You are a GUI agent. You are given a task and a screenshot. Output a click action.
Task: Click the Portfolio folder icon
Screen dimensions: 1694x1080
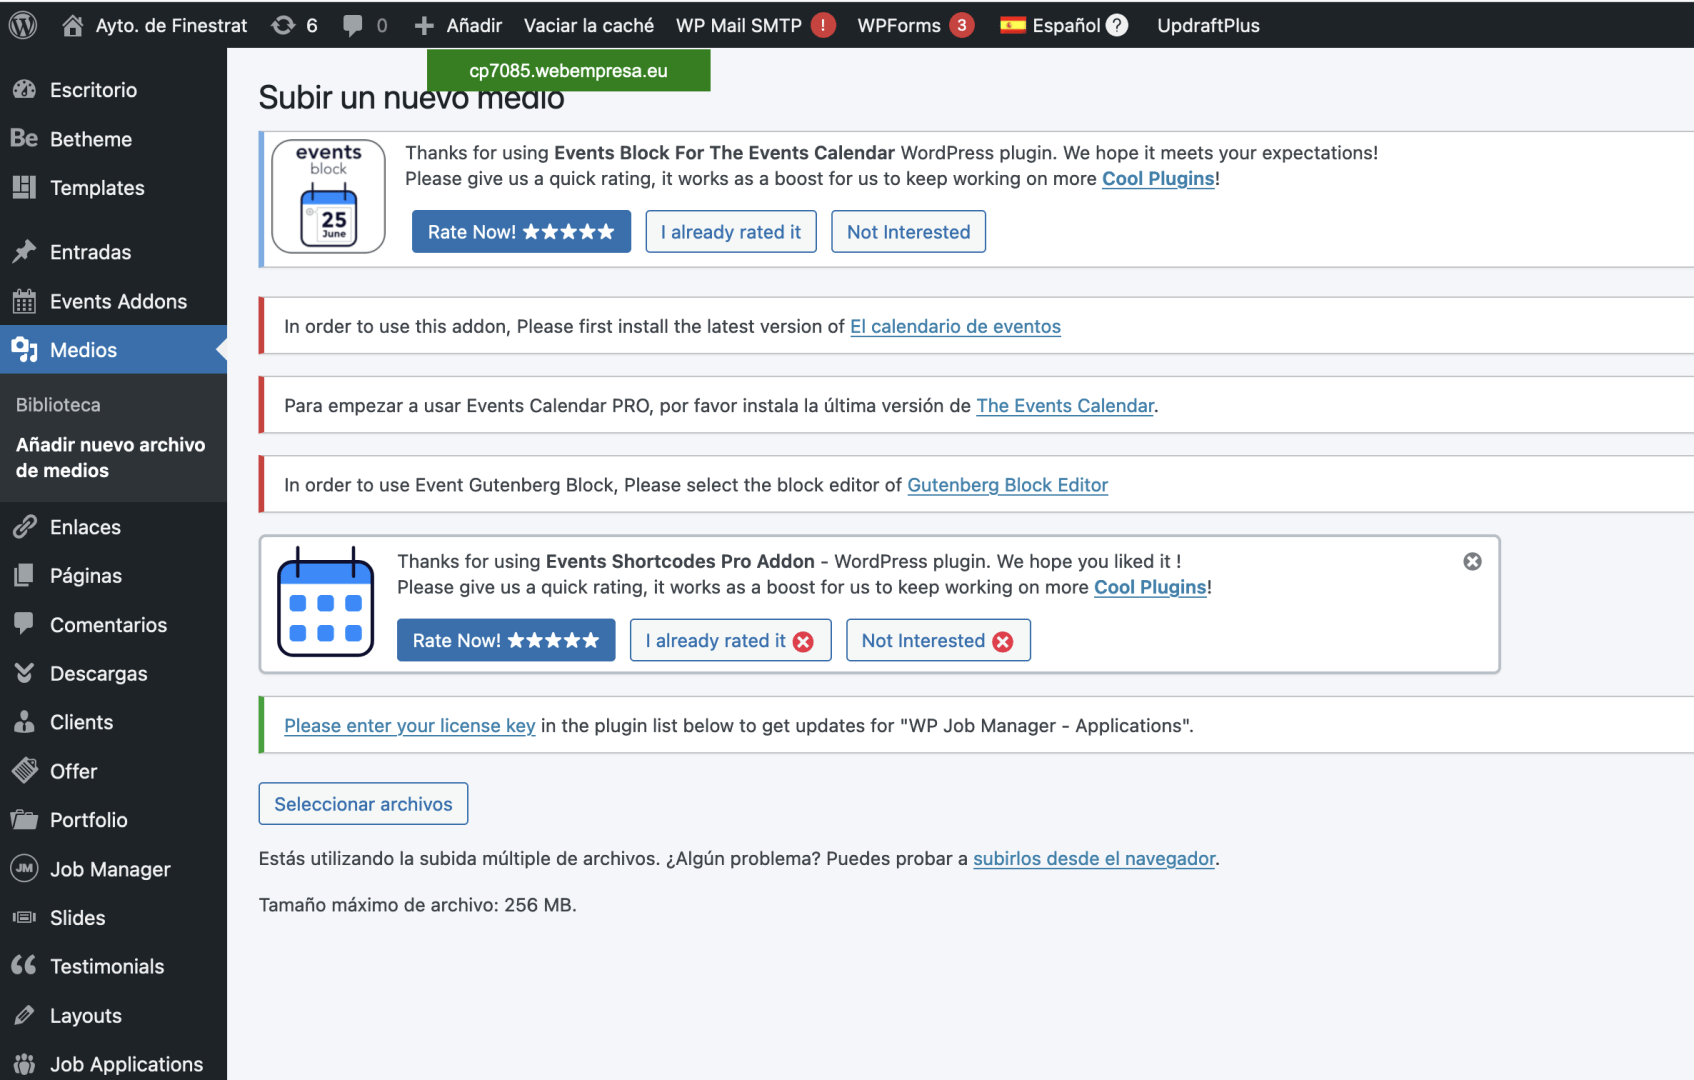coord(24,819)
